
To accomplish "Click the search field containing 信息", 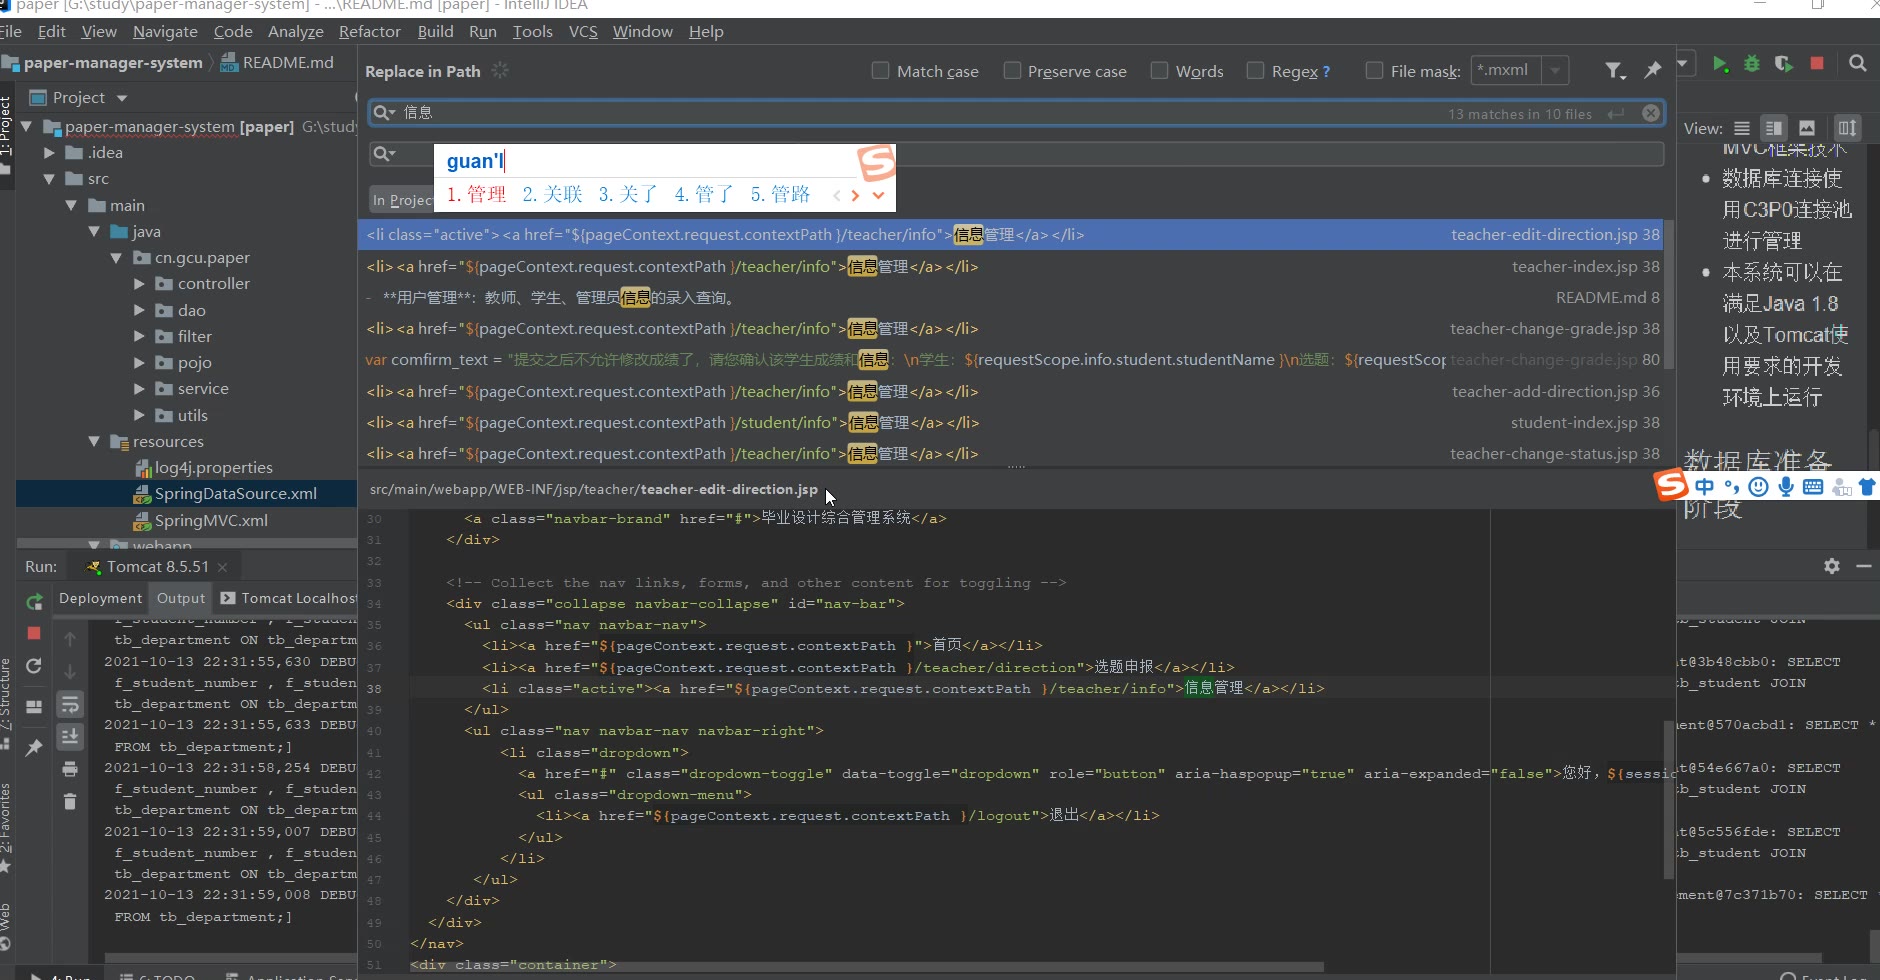I will tap(1018, 113).
